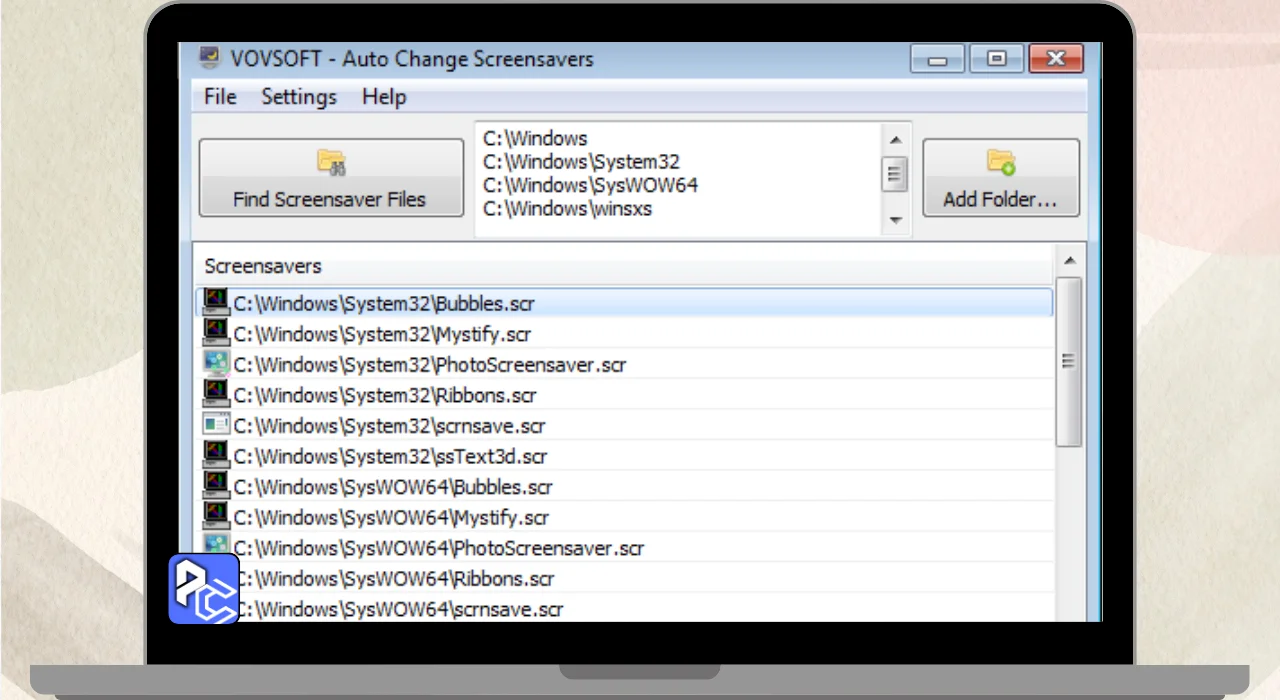Image resolution: width=1280 pixels, height=700 pixels.
Task: Click the VOVSOFT app icon in title bar
Action: (210, 58)
